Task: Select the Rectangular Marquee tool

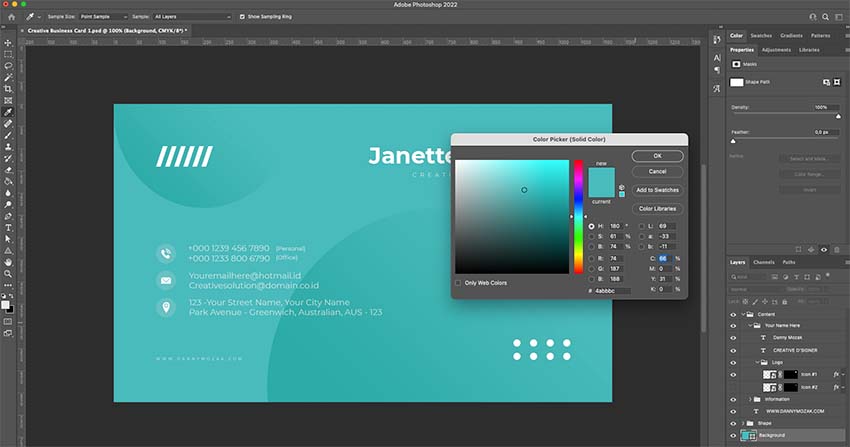Action: tap(8, 54)
